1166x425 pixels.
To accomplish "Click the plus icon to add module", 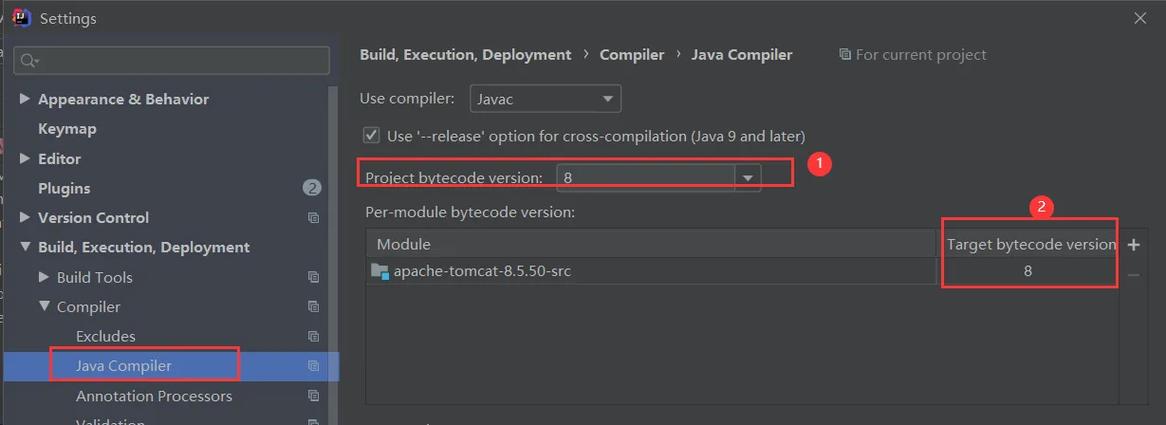I will [1133, 244].
